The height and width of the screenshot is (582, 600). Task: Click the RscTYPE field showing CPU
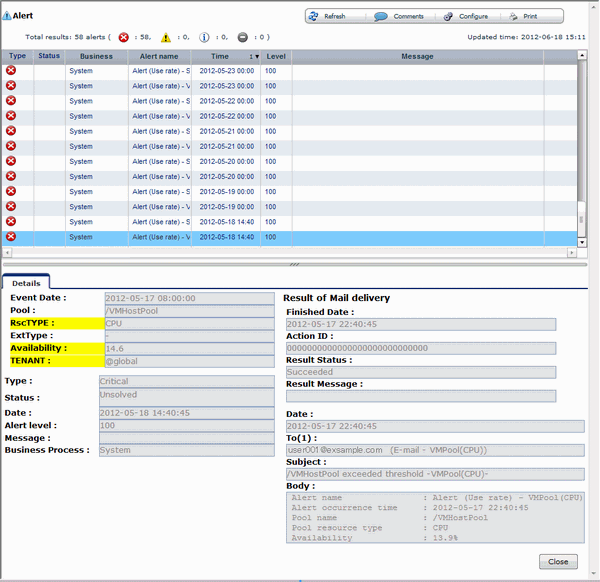click(189, 324)
